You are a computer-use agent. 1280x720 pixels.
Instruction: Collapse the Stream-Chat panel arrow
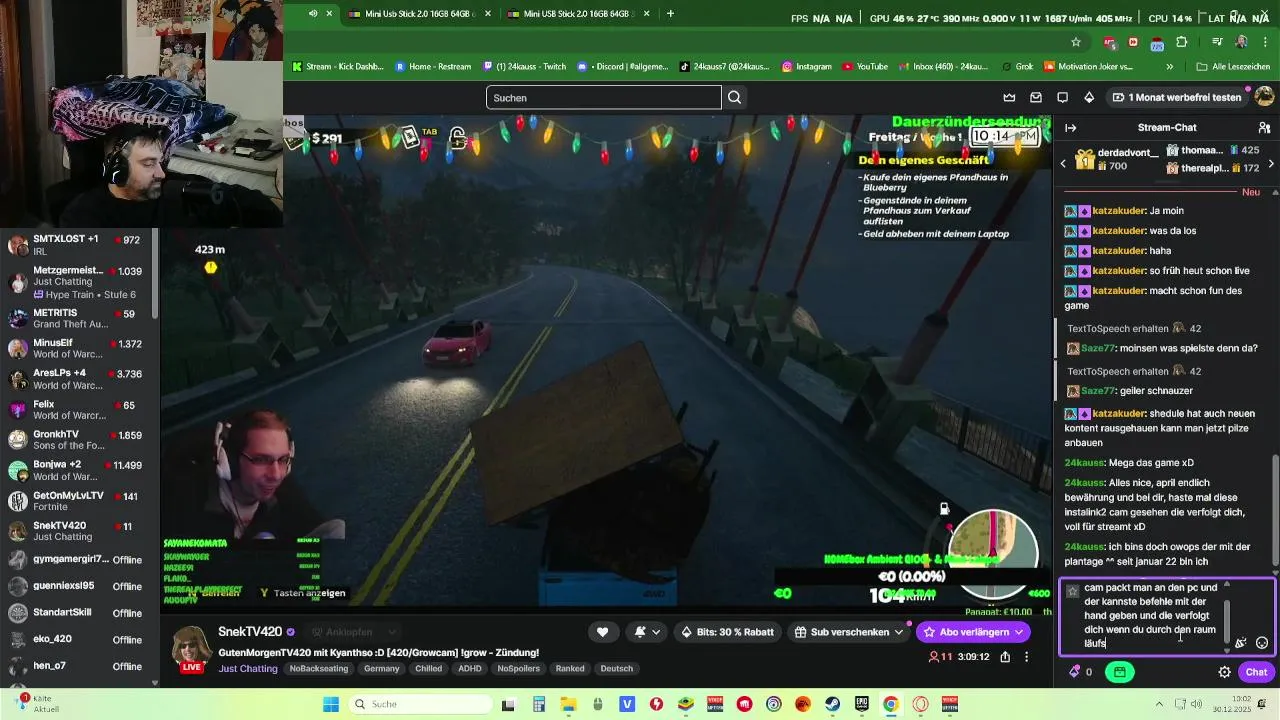pyautogui.click(x=1070, y=127)
